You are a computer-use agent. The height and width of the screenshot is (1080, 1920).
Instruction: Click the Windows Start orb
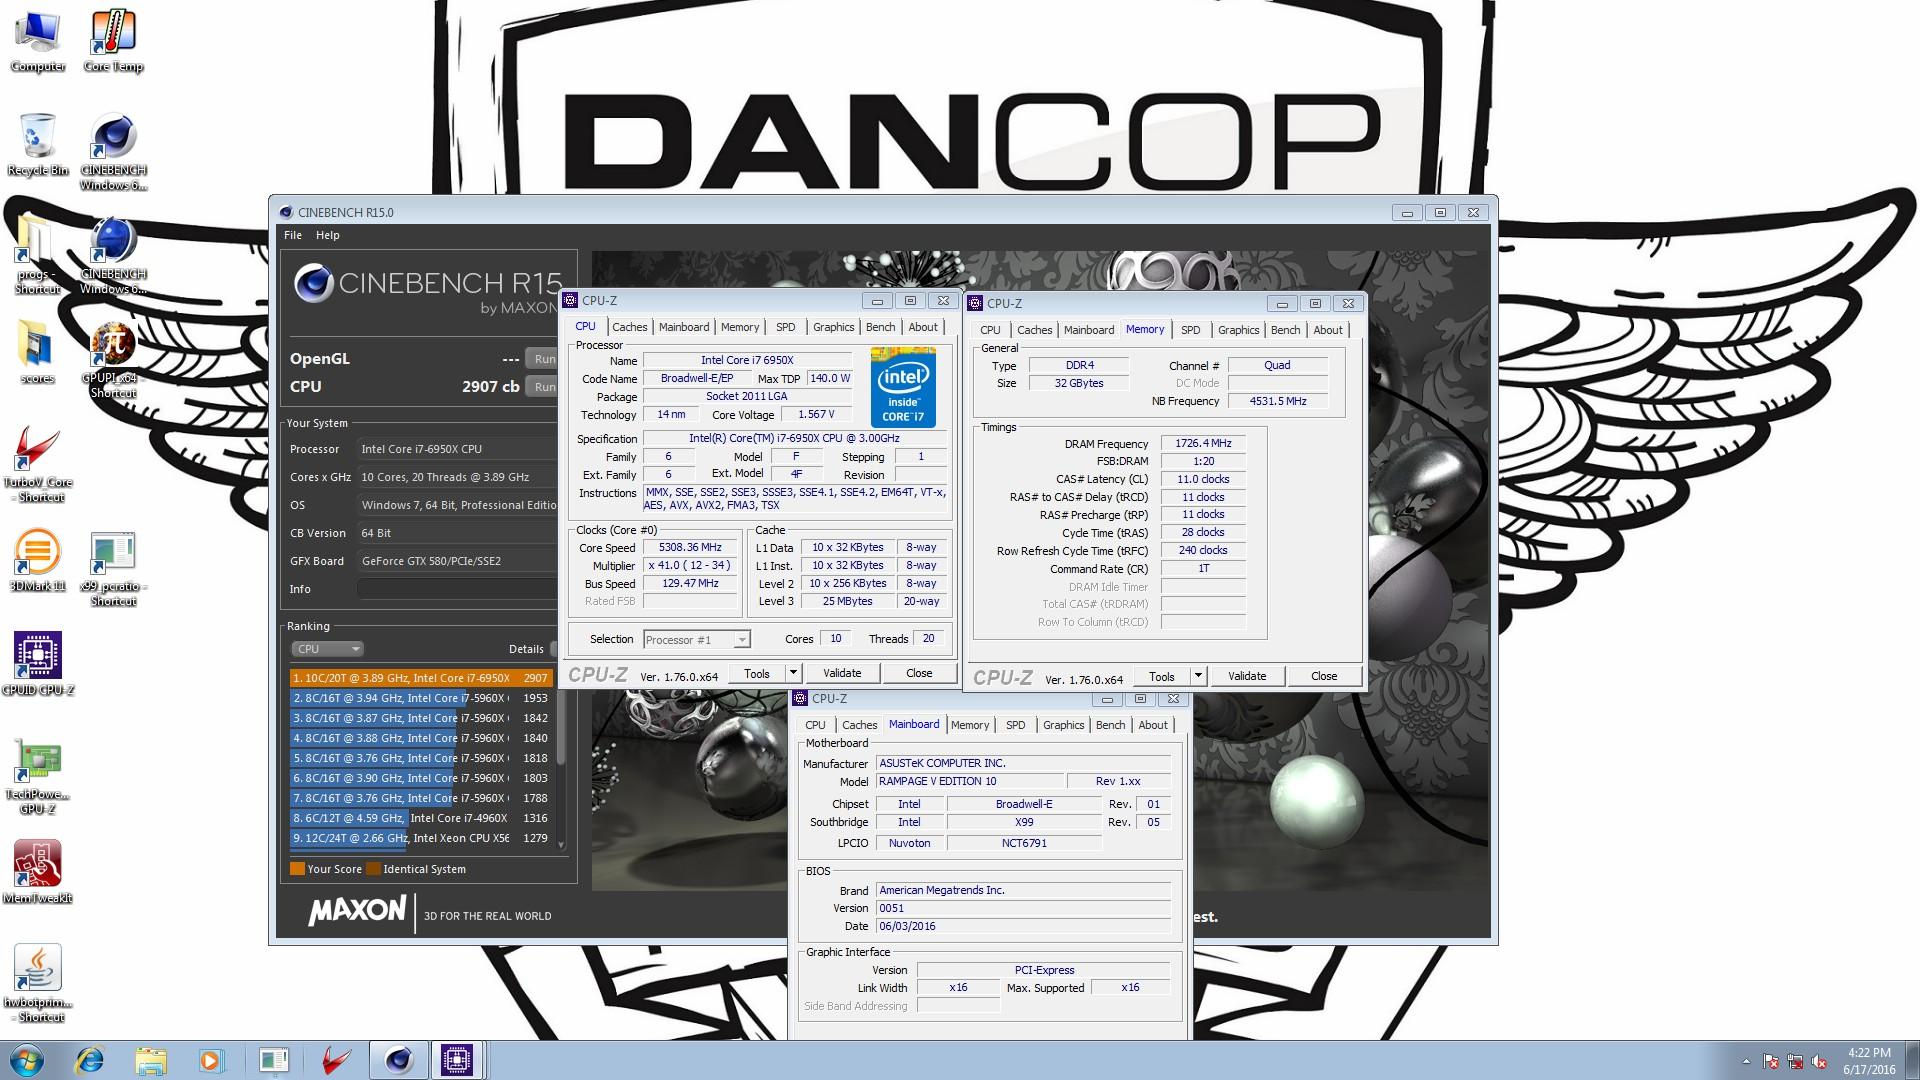27,1060
